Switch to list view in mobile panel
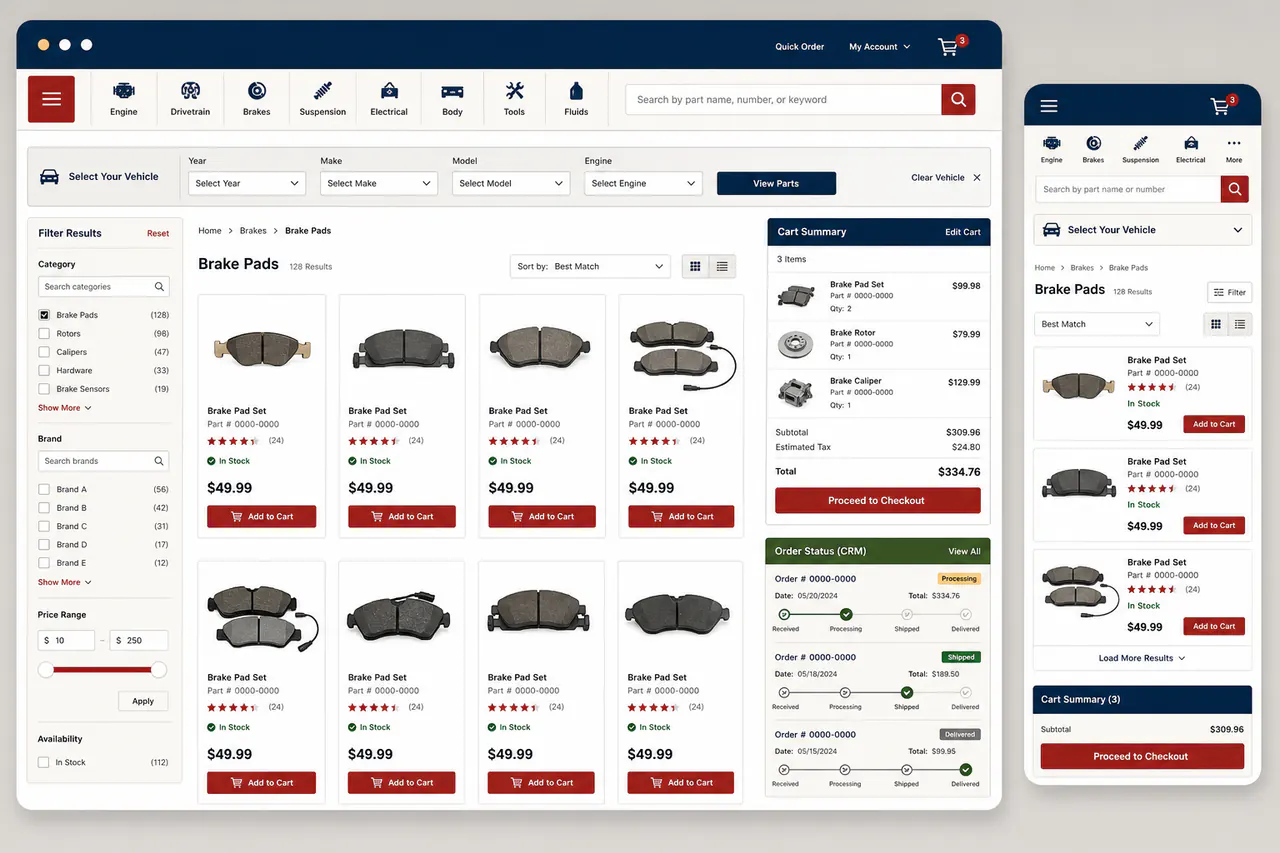The image size is (1280, 853). (x=1240, y=324)
